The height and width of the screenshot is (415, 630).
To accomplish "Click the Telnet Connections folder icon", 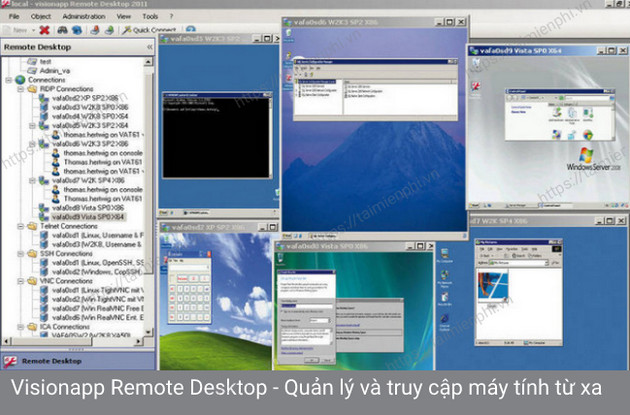I will 32,226.
